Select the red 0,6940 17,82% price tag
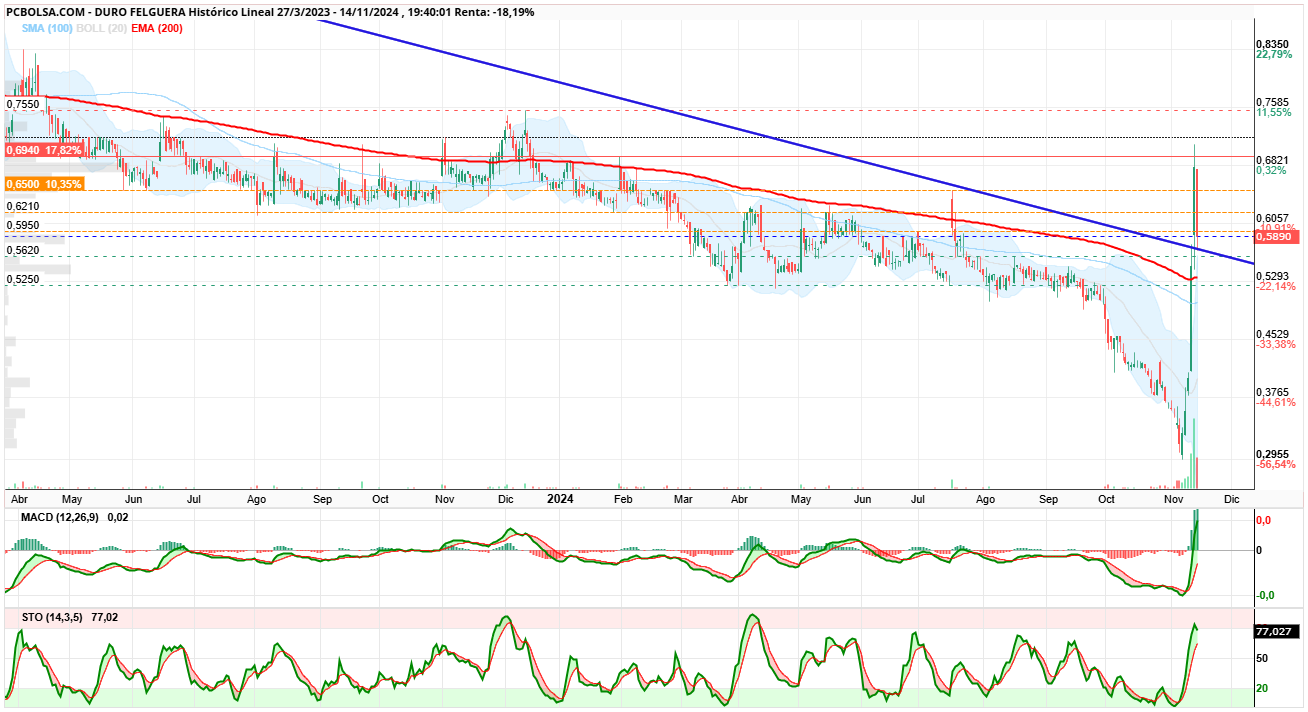 pos(44,150)
